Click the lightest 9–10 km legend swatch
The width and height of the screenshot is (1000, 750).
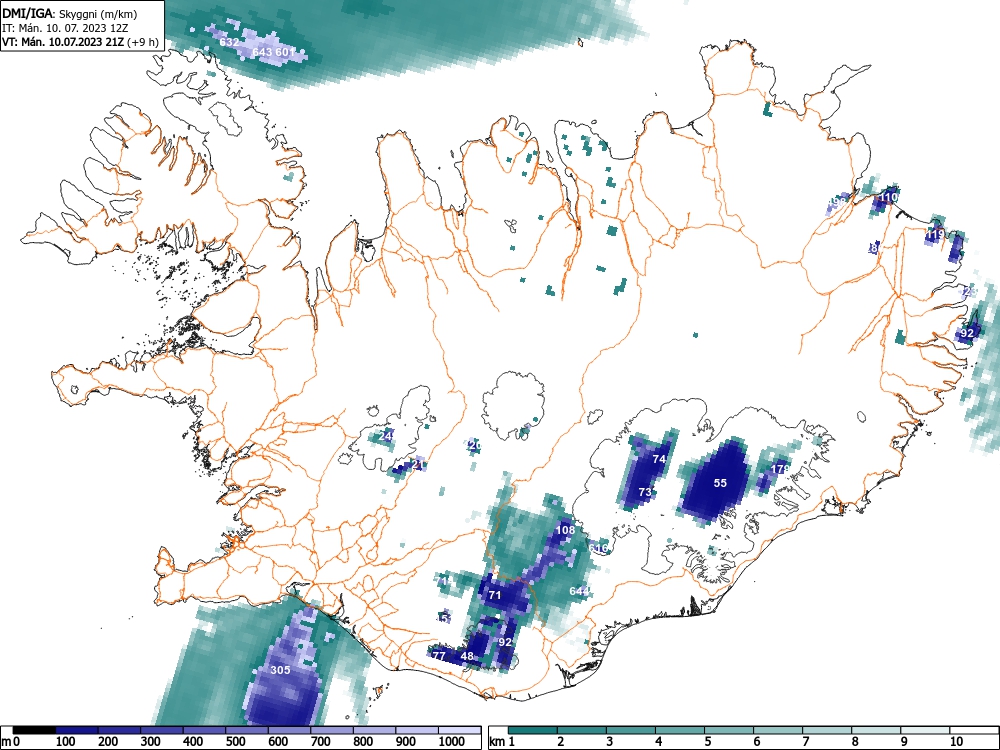[925, 730]
